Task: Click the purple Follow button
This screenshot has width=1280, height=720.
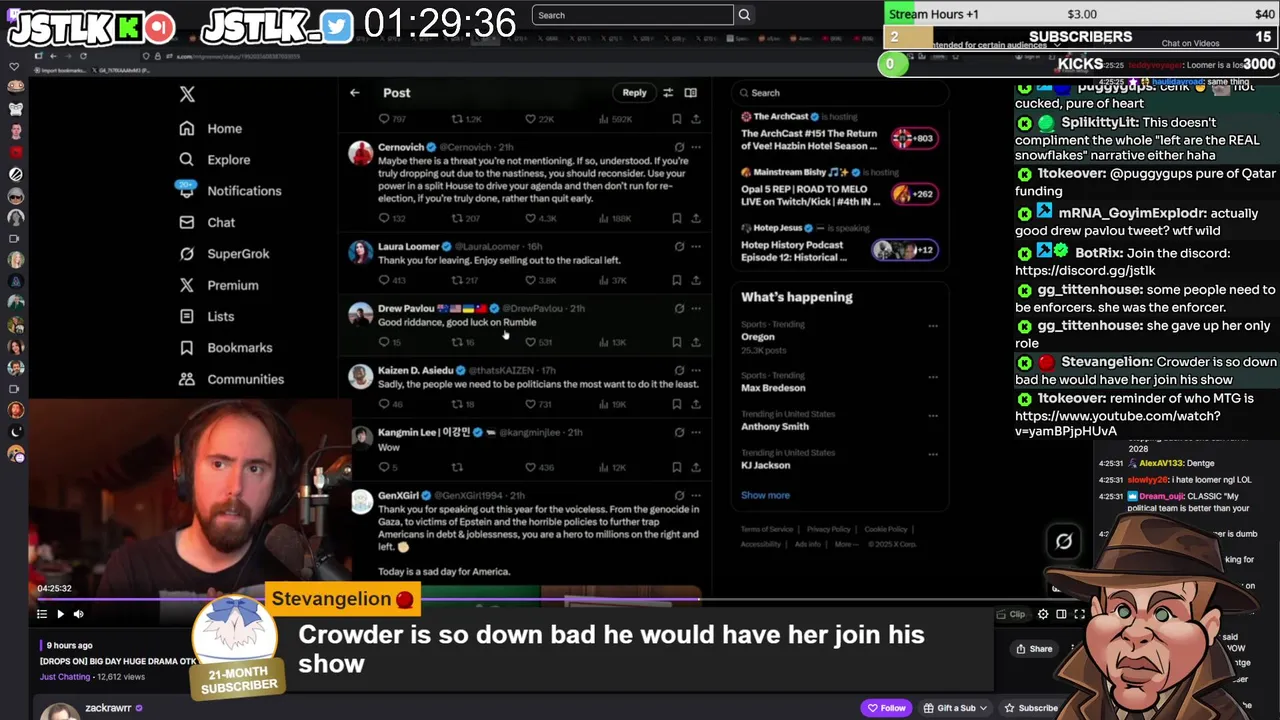Action: (x=886, y=708)
